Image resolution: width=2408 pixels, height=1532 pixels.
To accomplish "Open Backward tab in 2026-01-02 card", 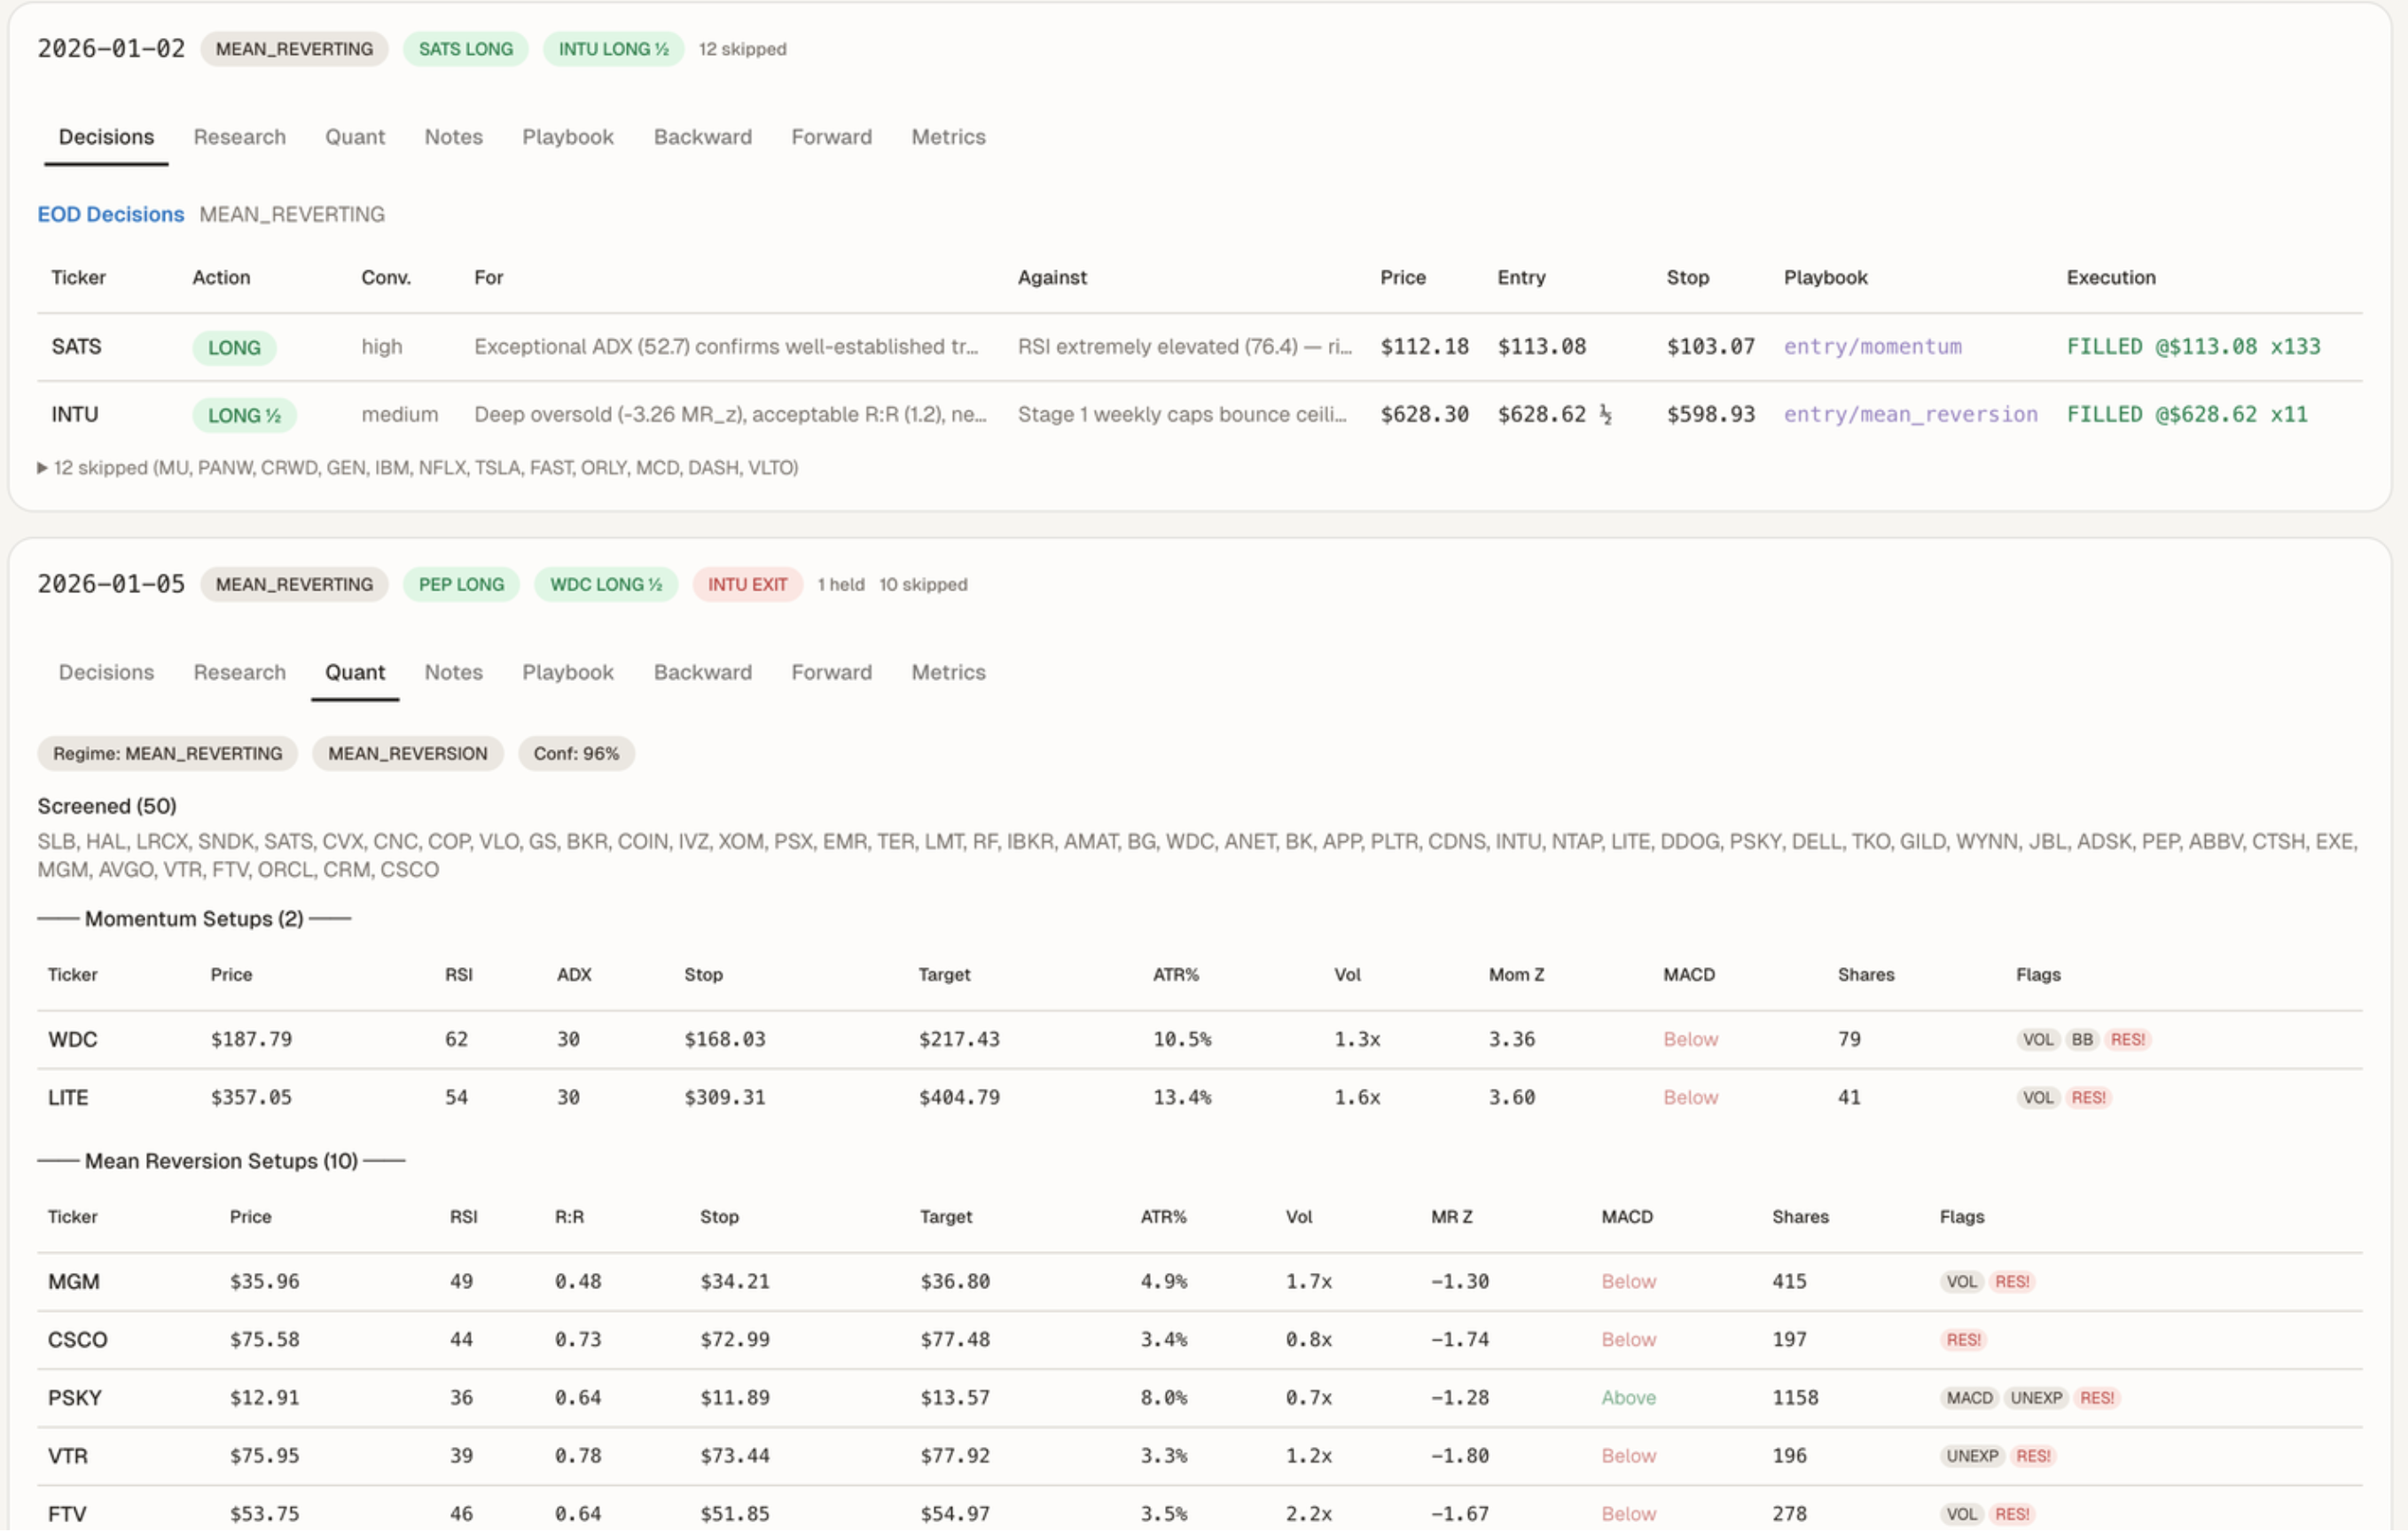I will pyautogui.click(x=702, y=137).
